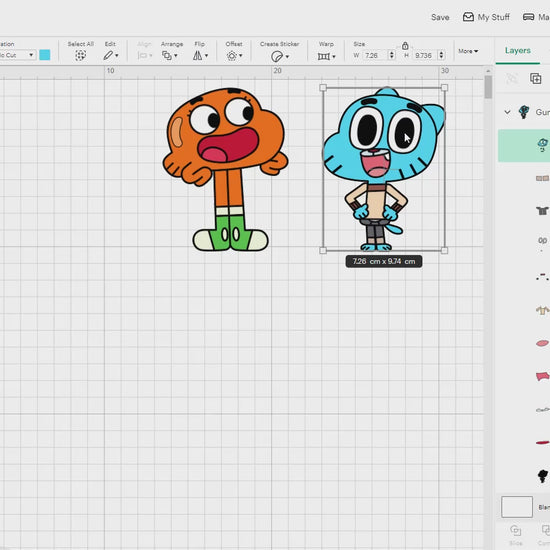The image size is (550, 550).
Task: Select the black silhouette layer thumbnail
Action: [x=543, y=476]
